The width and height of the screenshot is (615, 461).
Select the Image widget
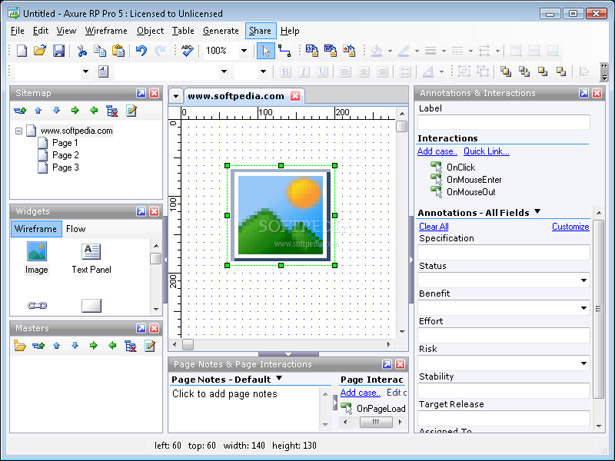point(36,258)
